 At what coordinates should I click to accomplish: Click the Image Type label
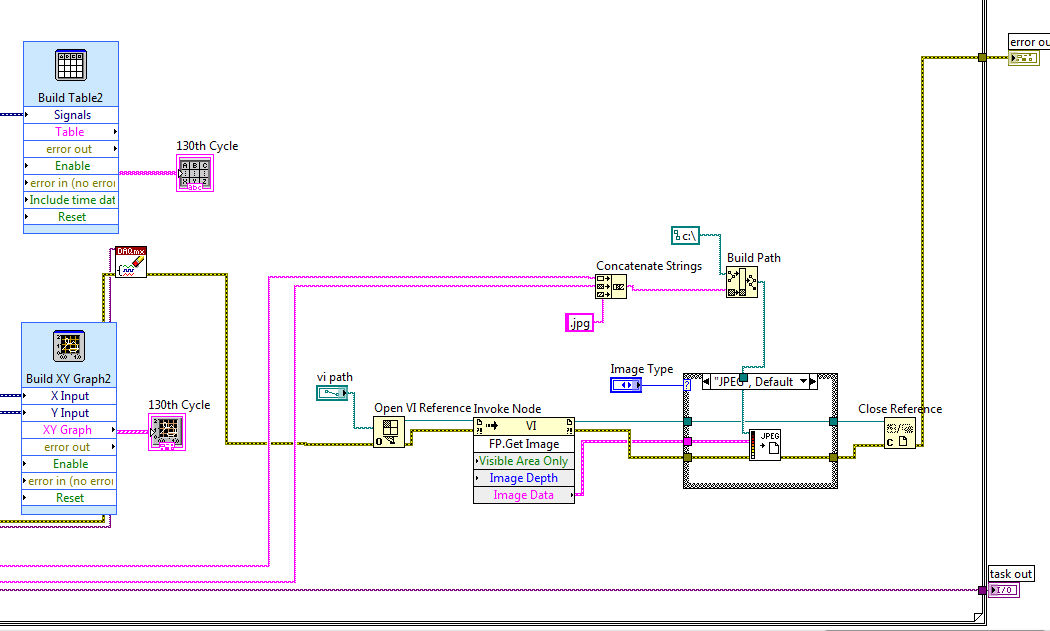(x=642, y=369)
